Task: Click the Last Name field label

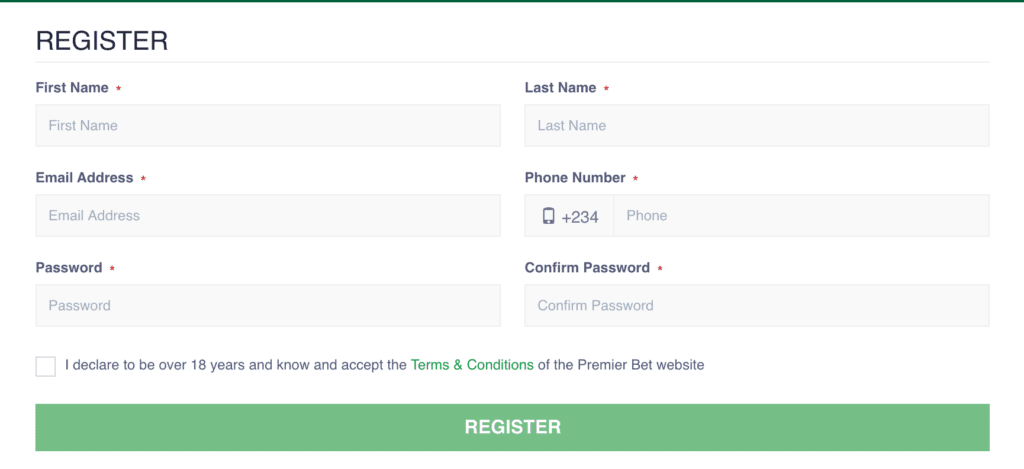Action: coord(560,88)
